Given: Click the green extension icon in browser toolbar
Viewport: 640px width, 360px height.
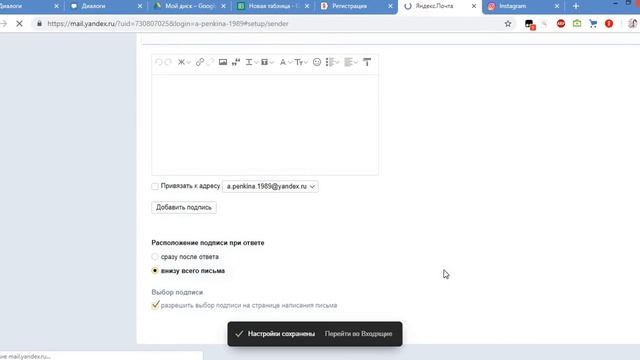Looking at the screenshot, I should (577, 24).
